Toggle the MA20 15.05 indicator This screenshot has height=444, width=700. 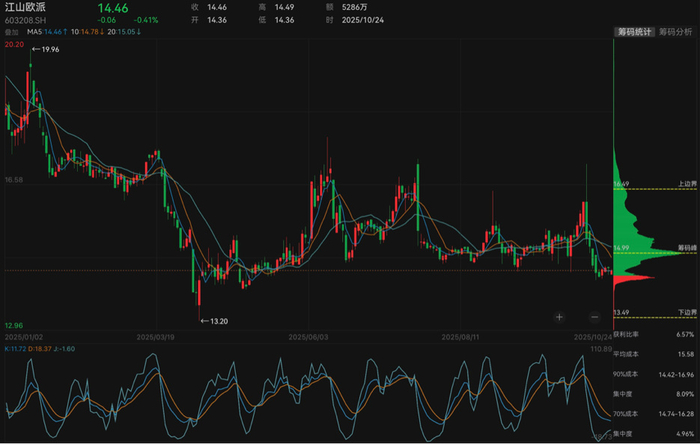(123, 32)
